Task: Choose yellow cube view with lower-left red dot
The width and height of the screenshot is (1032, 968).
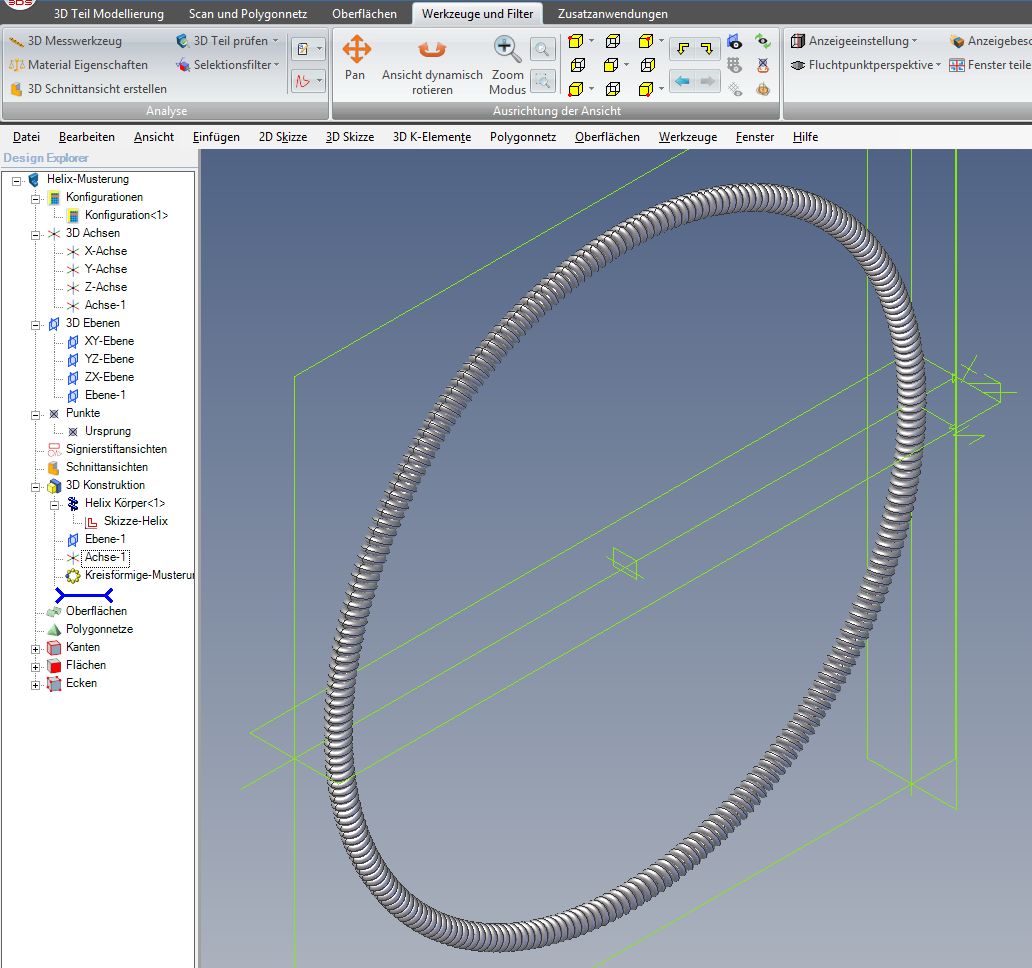Action: [x=576, y=89]
